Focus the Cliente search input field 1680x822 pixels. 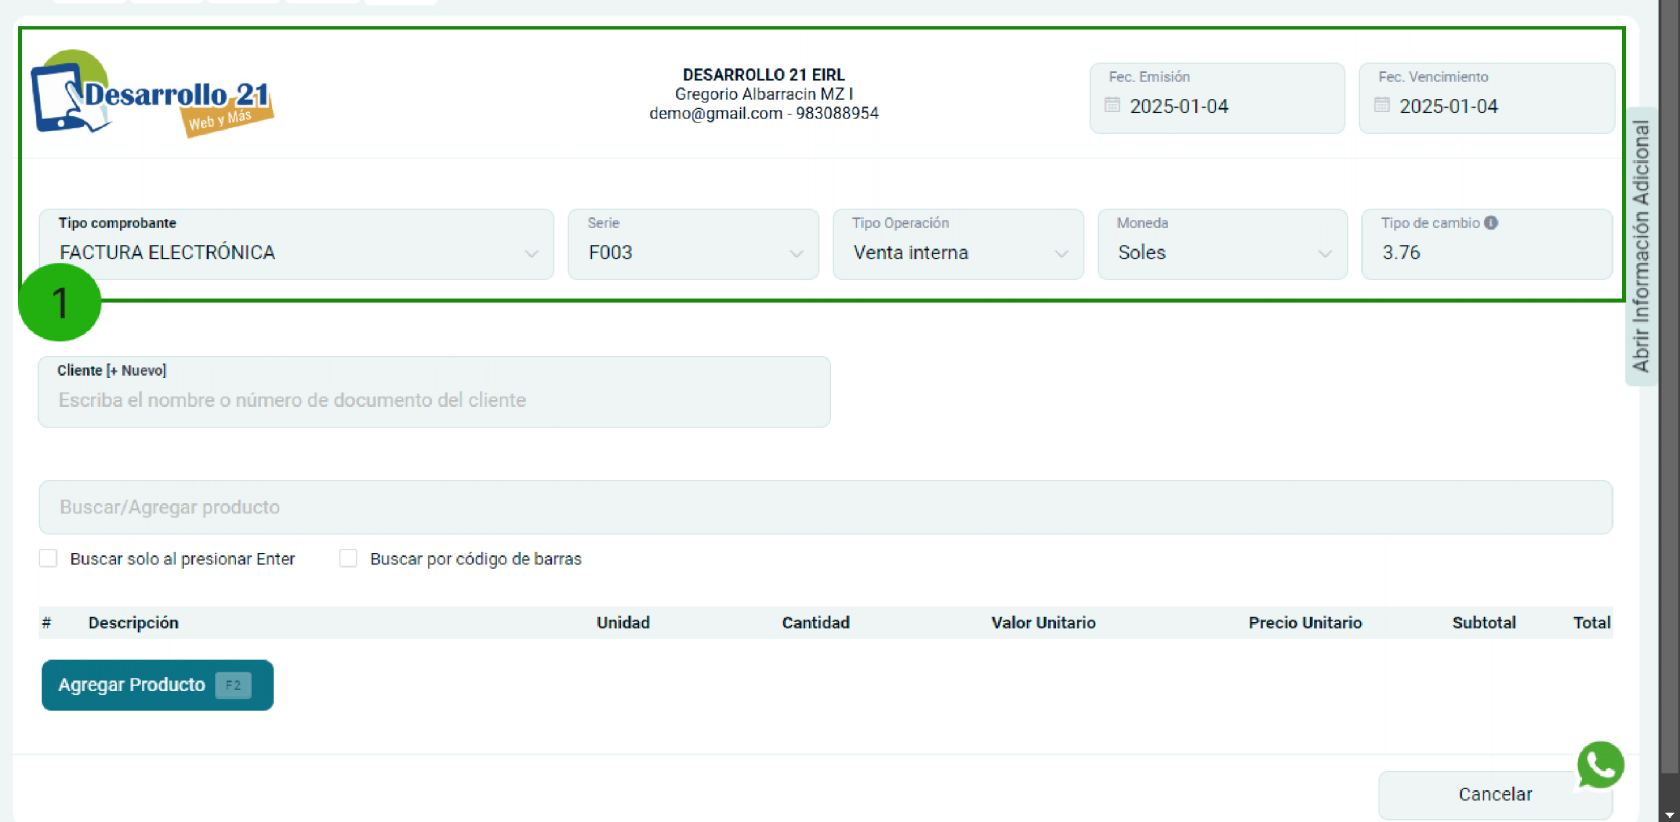pyautogui.click(x=434, y=400)
